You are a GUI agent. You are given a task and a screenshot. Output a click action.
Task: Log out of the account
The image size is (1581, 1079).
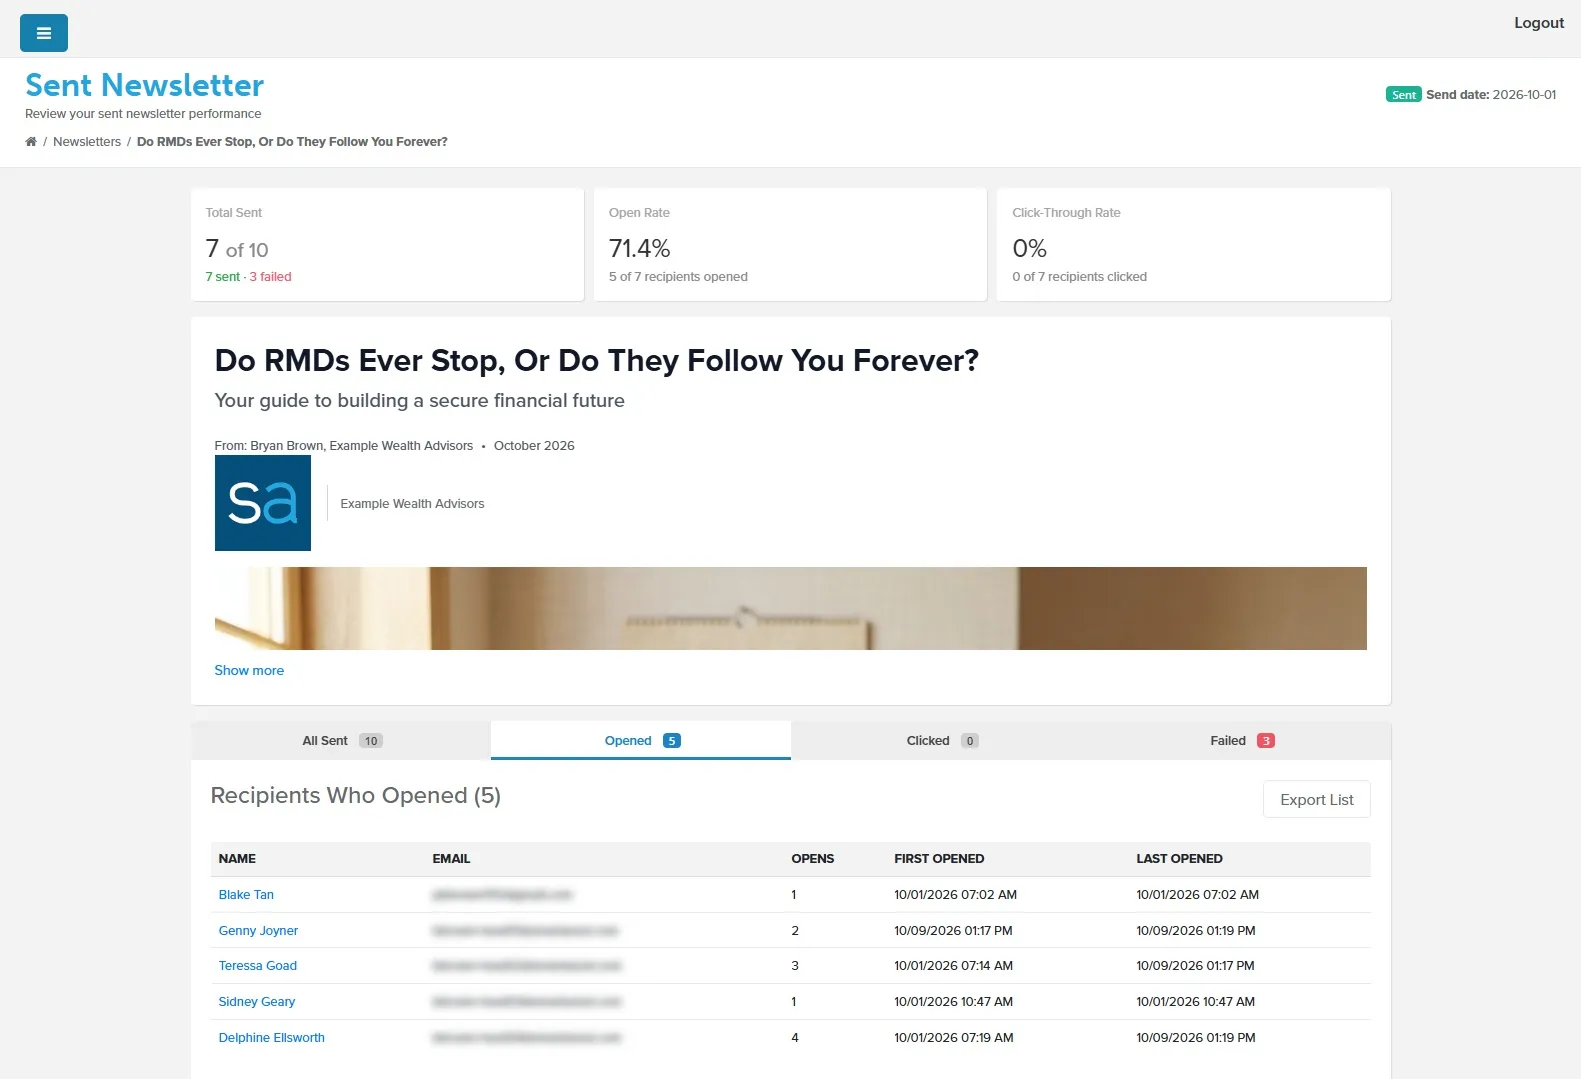[1538, 23]
